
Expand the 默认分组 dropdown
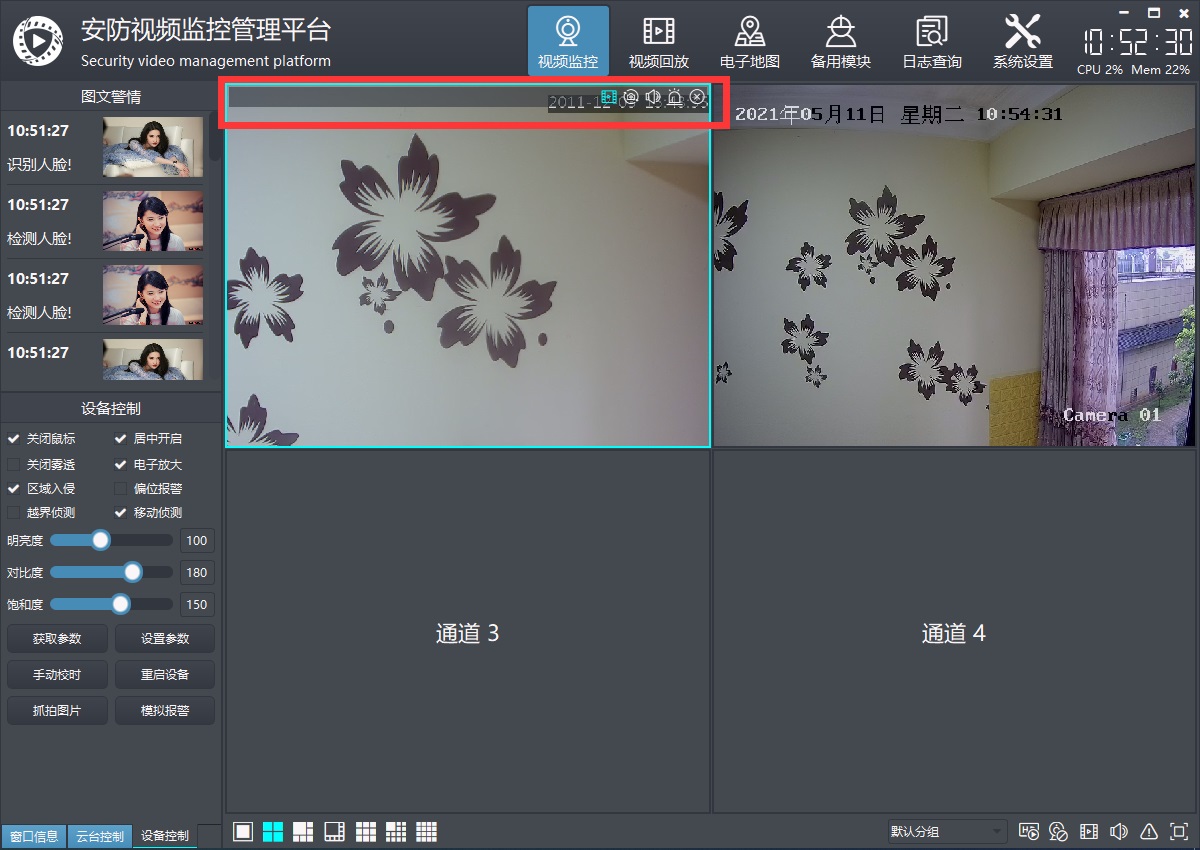947,832
